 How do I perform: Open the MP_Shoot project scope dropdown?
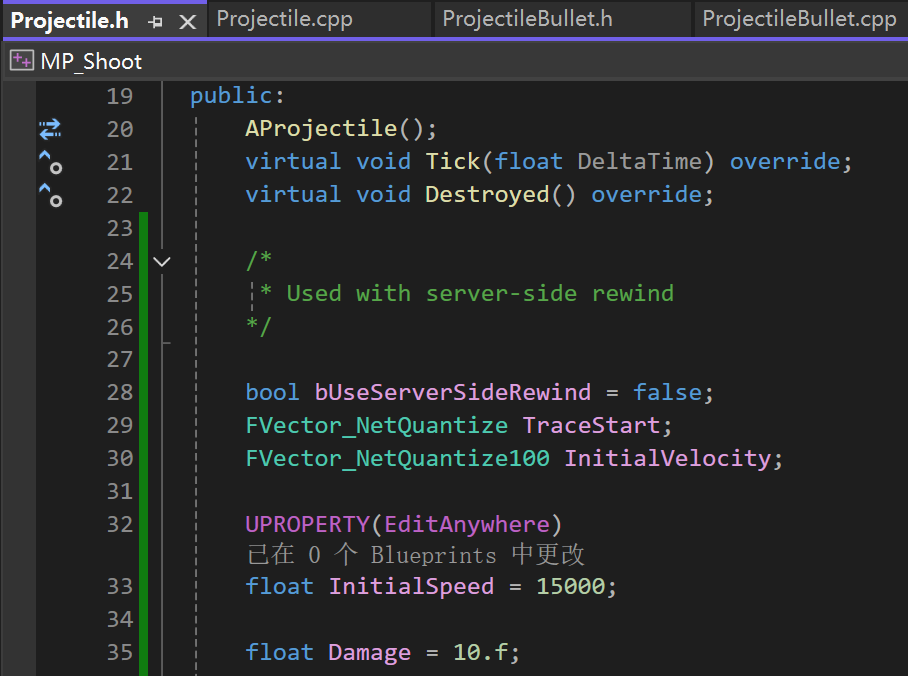pyautogui.click(x=457, y=61)
